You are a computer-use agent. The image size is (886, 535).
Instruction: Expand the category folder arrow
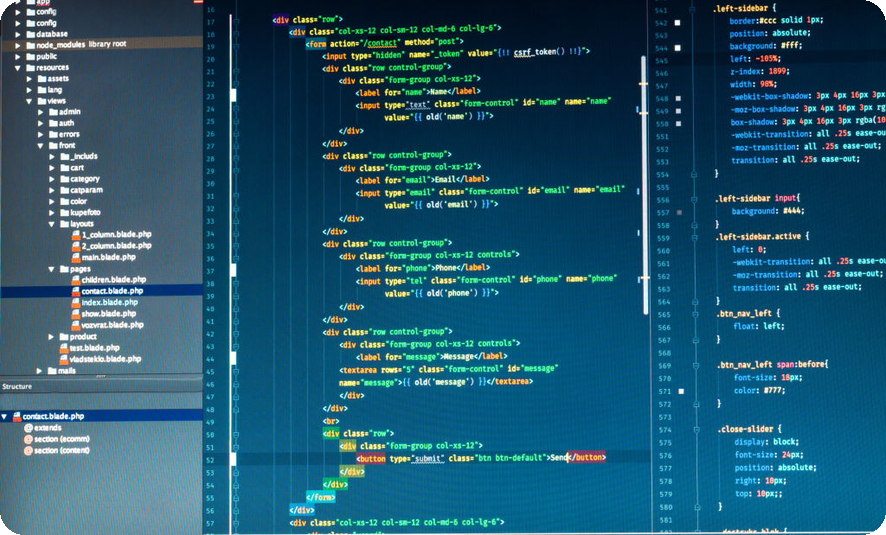[x=51, y=179]
